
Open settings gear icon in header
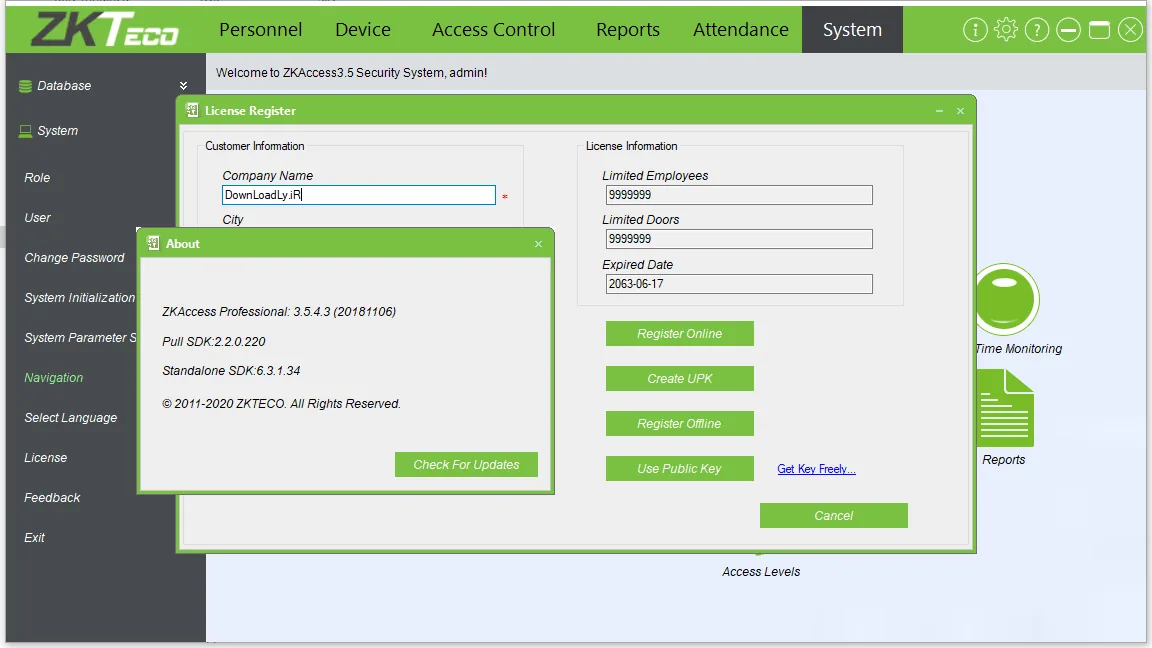(1006, 30)
